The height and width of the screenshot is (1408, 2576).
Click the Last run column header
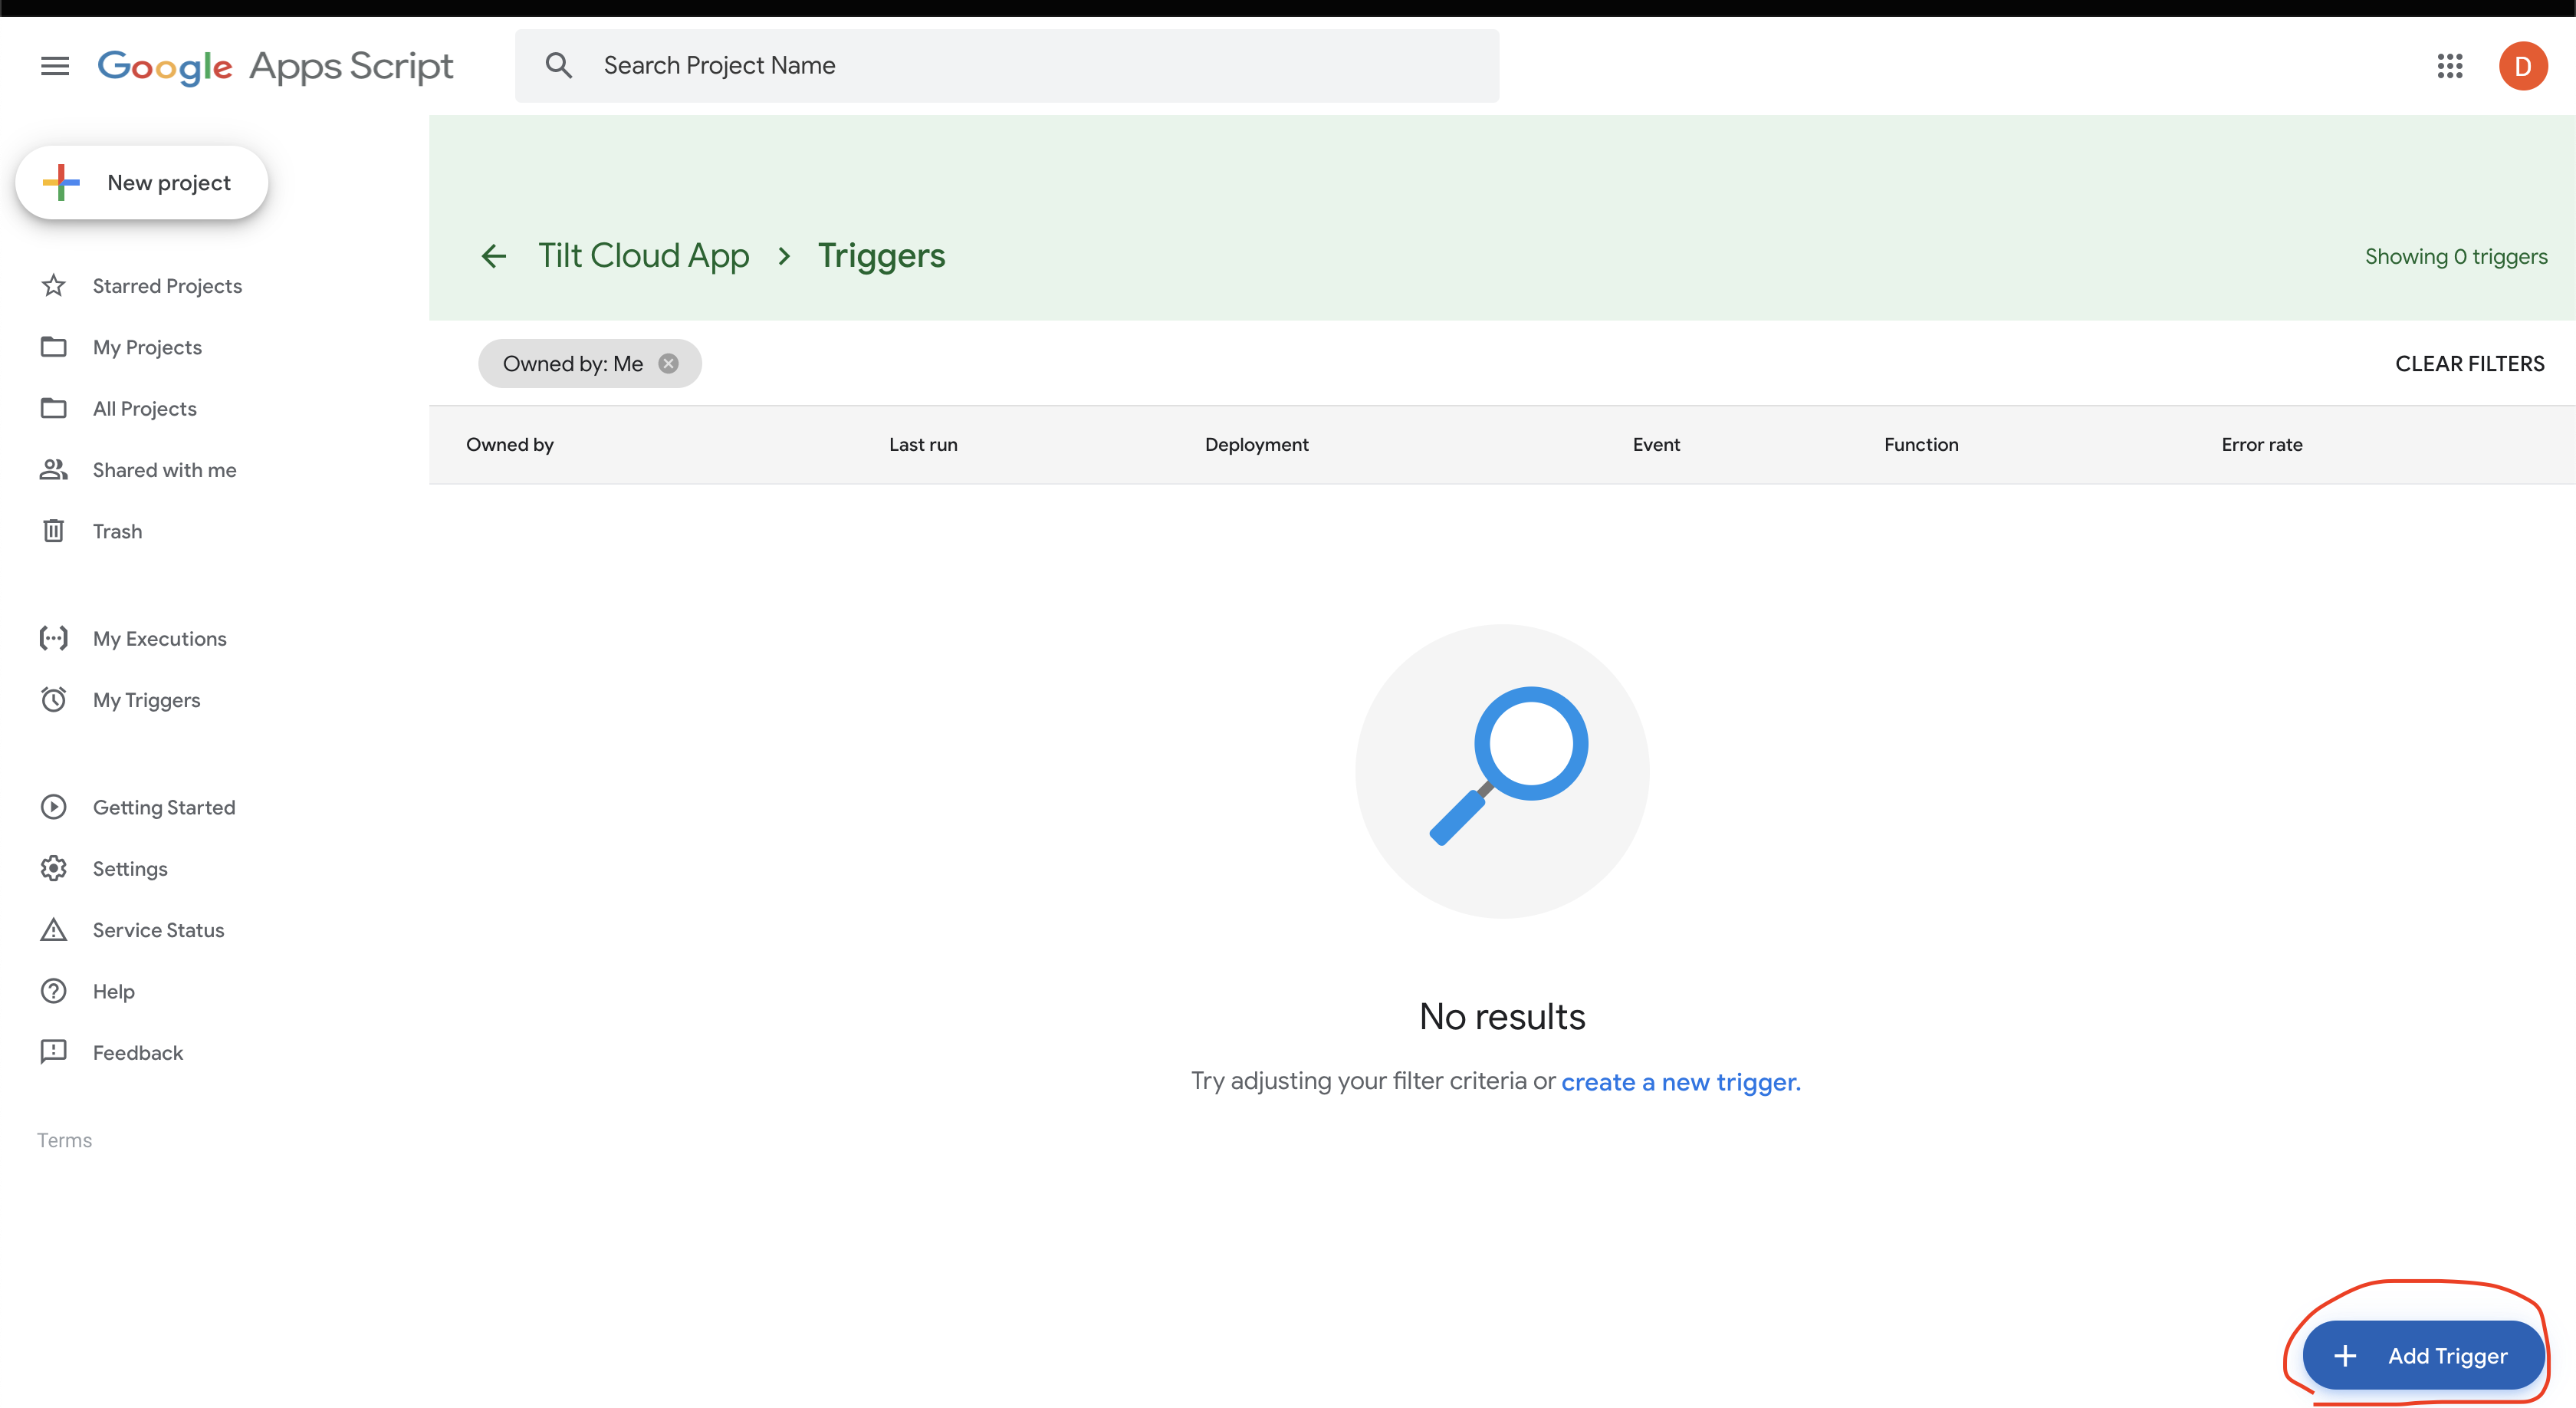click(x=923, y=445)
